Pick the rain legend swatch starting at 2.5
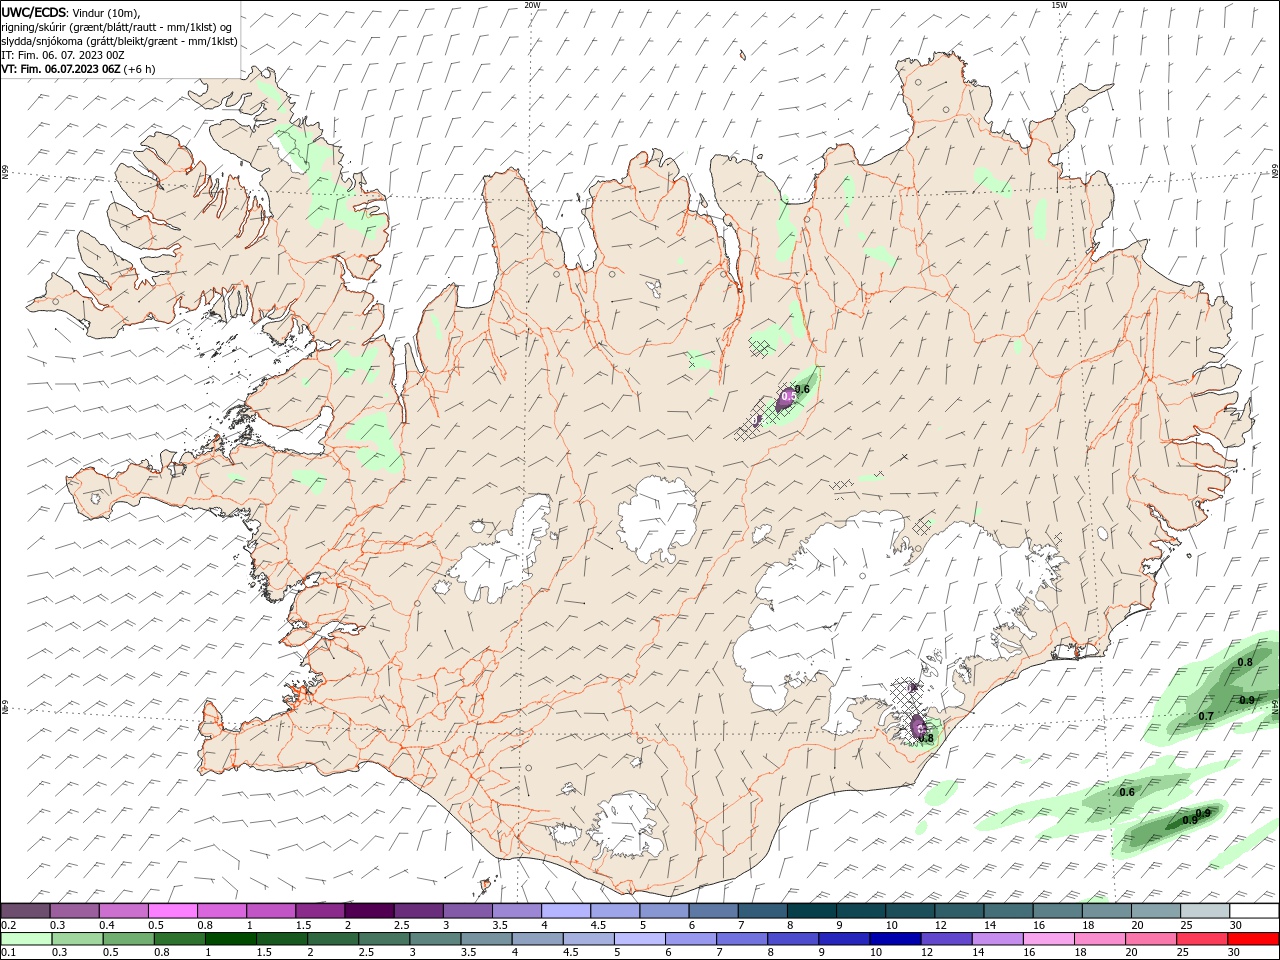This screenshot has width=1280, height=960. click(383, 939)
